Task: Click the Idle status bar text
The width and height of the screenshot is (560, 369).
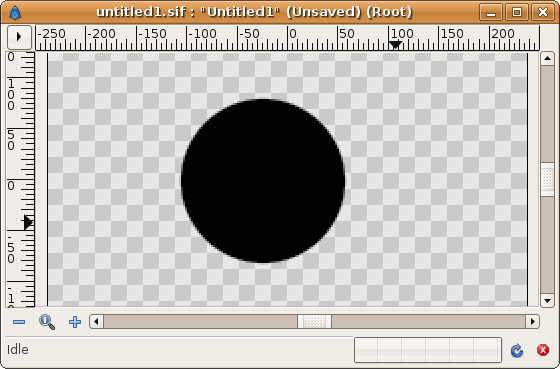Action: [18, 350]
